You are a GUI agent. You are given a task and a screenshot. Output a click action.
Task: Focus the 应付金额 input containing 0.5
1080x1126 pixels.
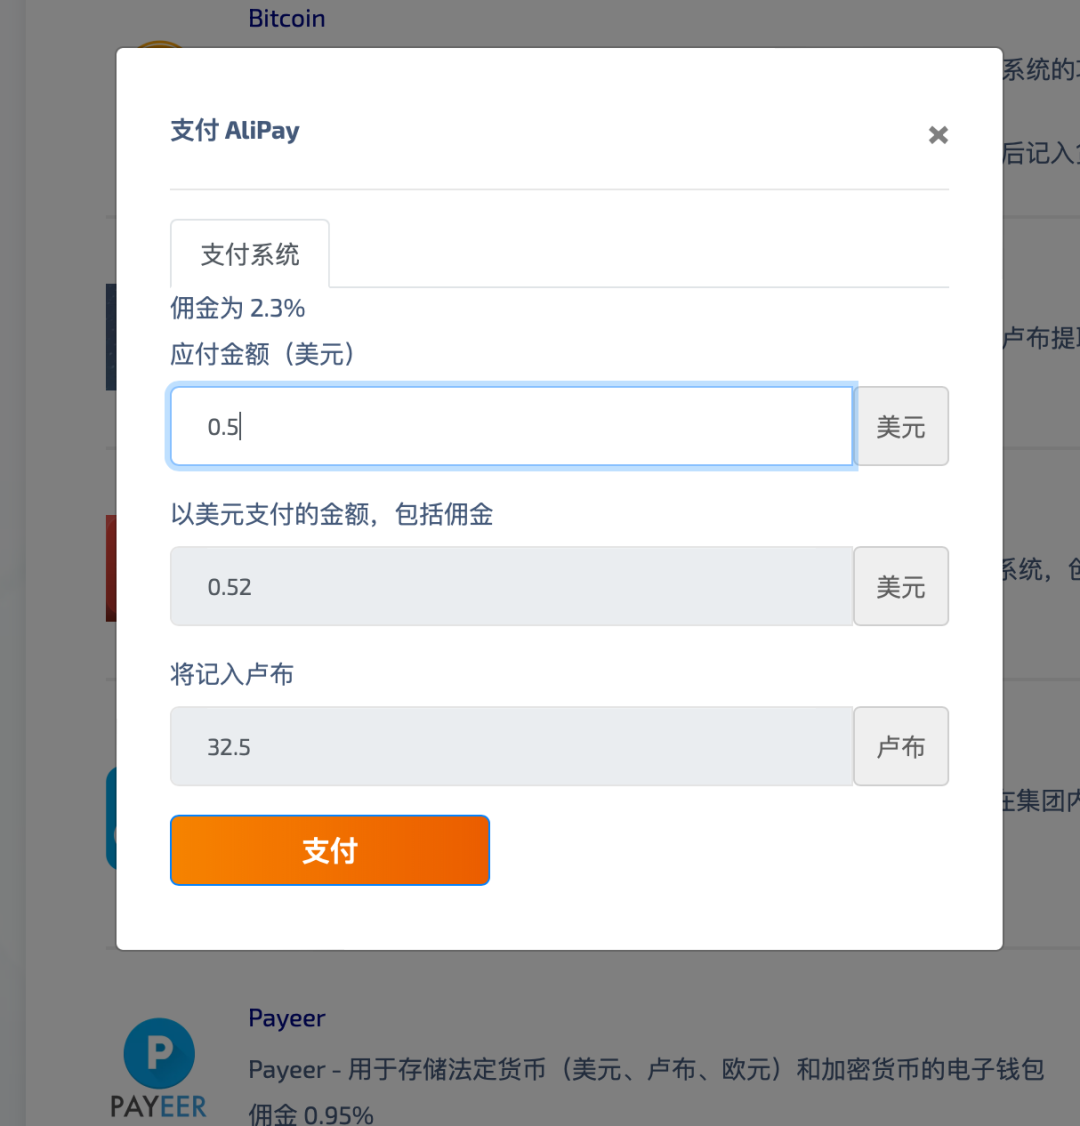(511, 427)
